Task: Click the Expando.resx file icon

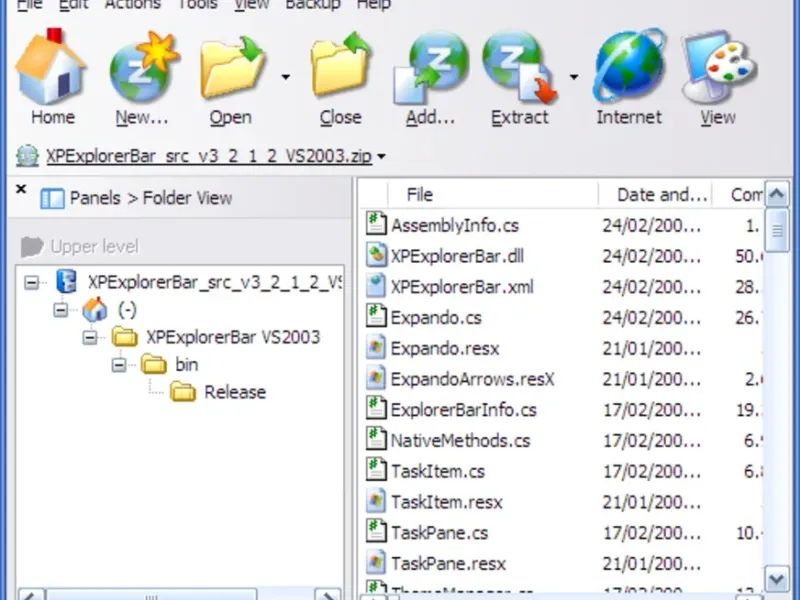Action: [x=376, y=347]
